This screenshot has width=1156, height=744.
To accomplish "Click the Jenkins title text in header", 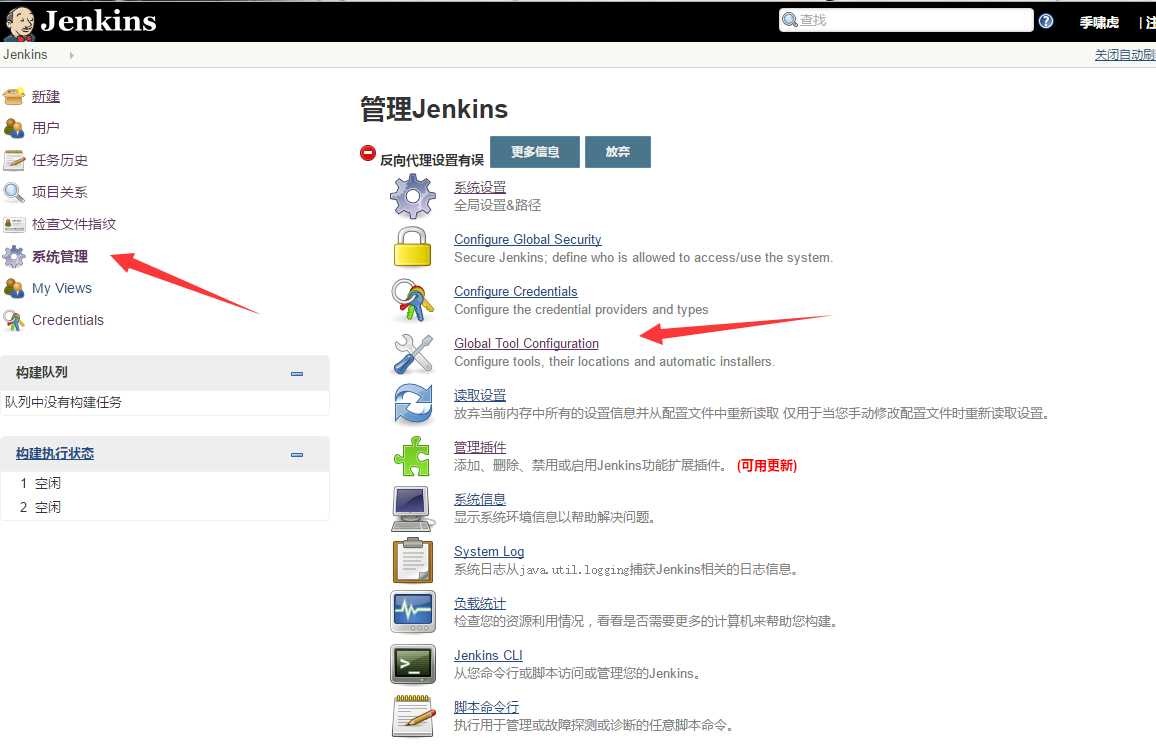I will click(98, 21).
